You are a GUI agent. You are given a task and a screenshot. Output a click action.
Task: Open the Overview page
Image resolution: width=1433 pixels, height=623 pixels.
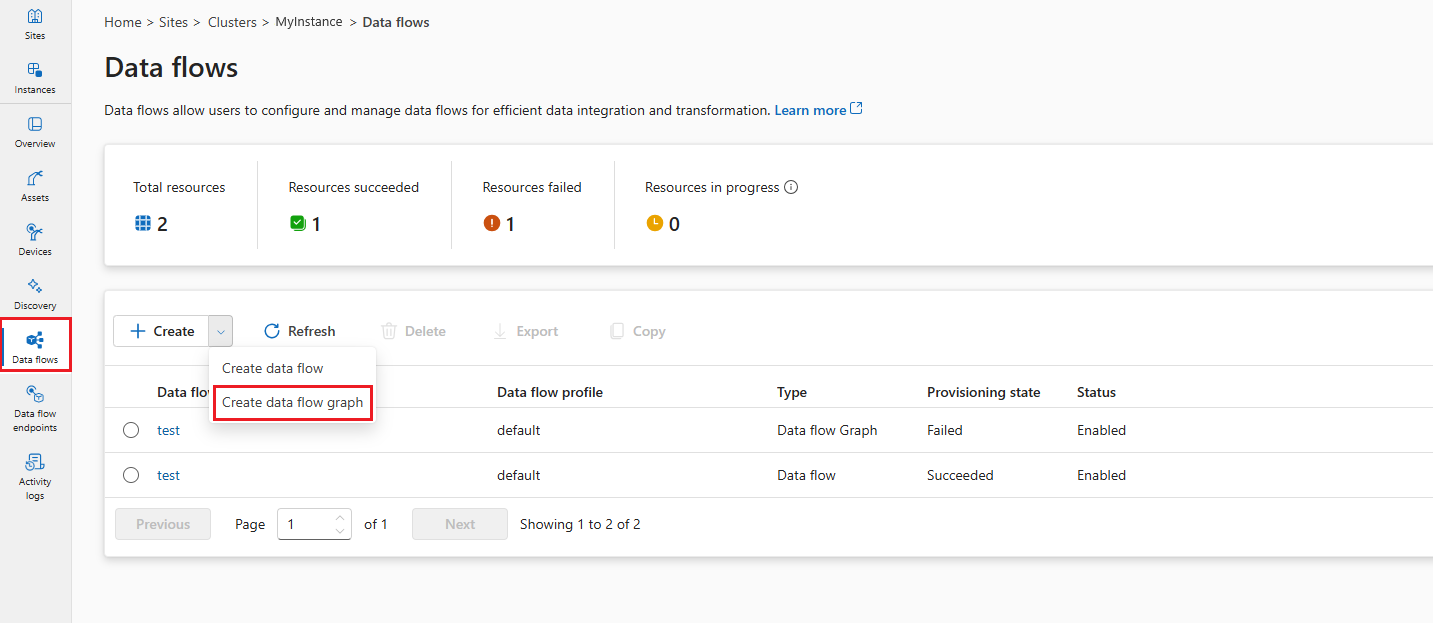[x=34, y=133]
